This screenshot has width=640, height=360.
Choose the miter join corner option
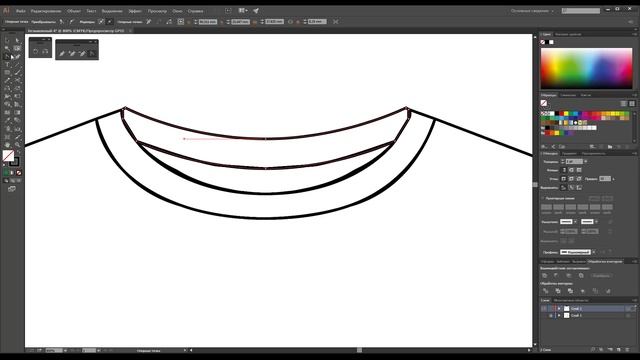click(x=564, y=179)
